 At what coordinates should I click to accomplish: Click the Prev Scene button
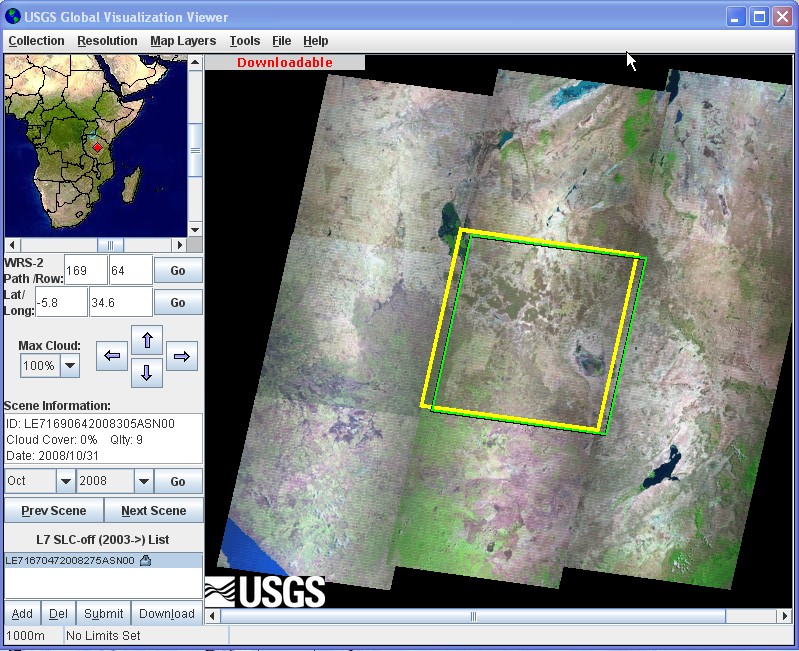(x=54, y=510)
